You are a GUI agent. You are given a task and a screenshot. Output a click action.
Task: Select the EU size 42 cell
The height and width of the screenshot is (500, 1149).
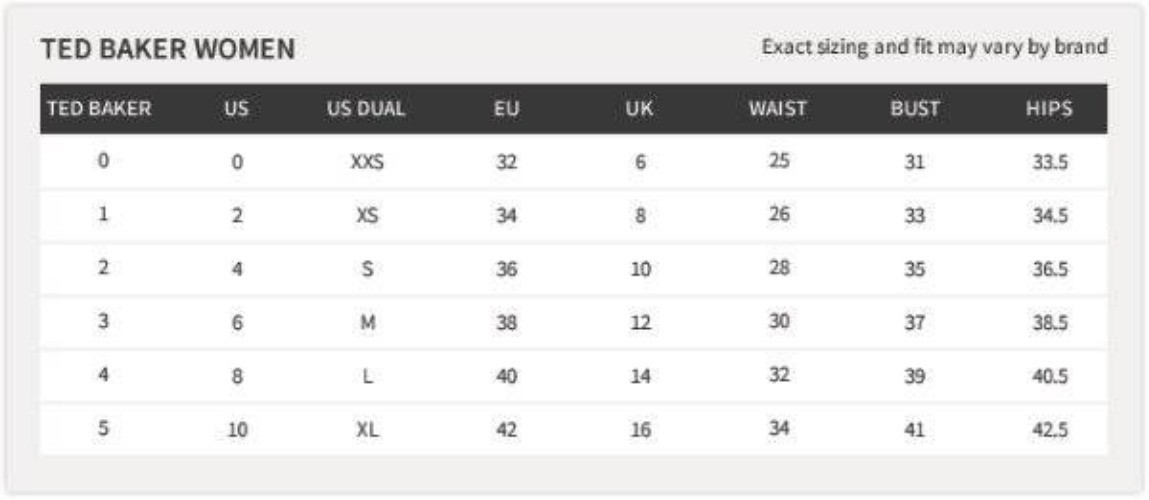pyautogui.click(x=506, y=431)
